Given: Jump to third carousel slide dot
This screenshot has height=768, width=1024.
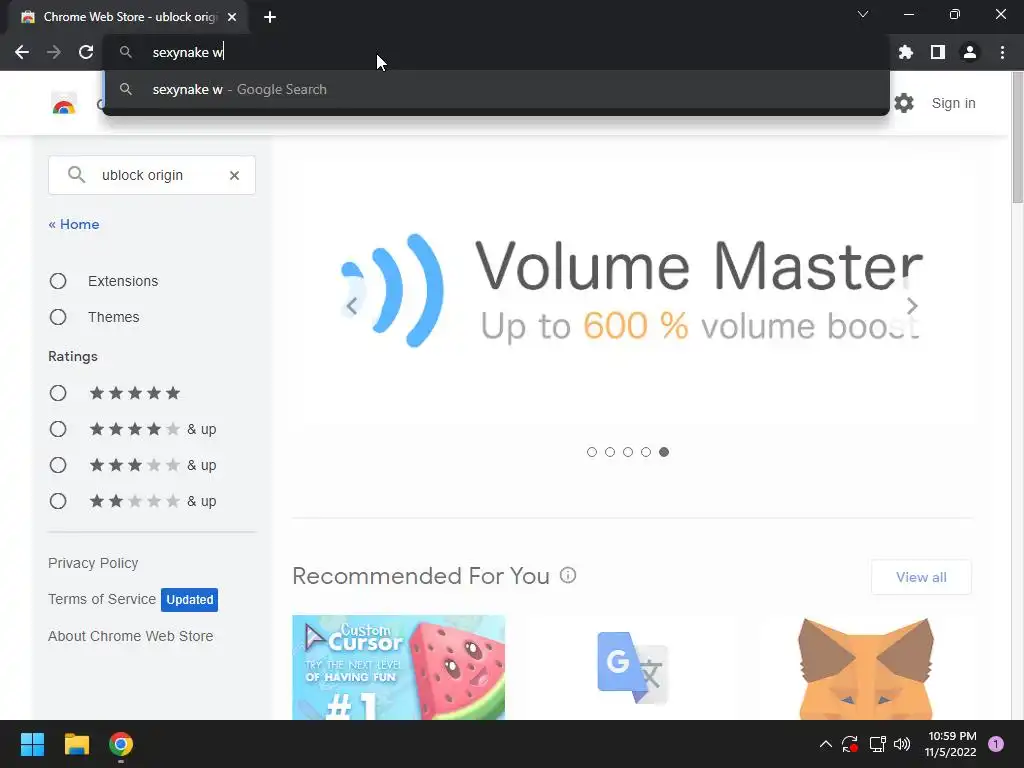Looking at the screenshot, I should tap(628, 452).
